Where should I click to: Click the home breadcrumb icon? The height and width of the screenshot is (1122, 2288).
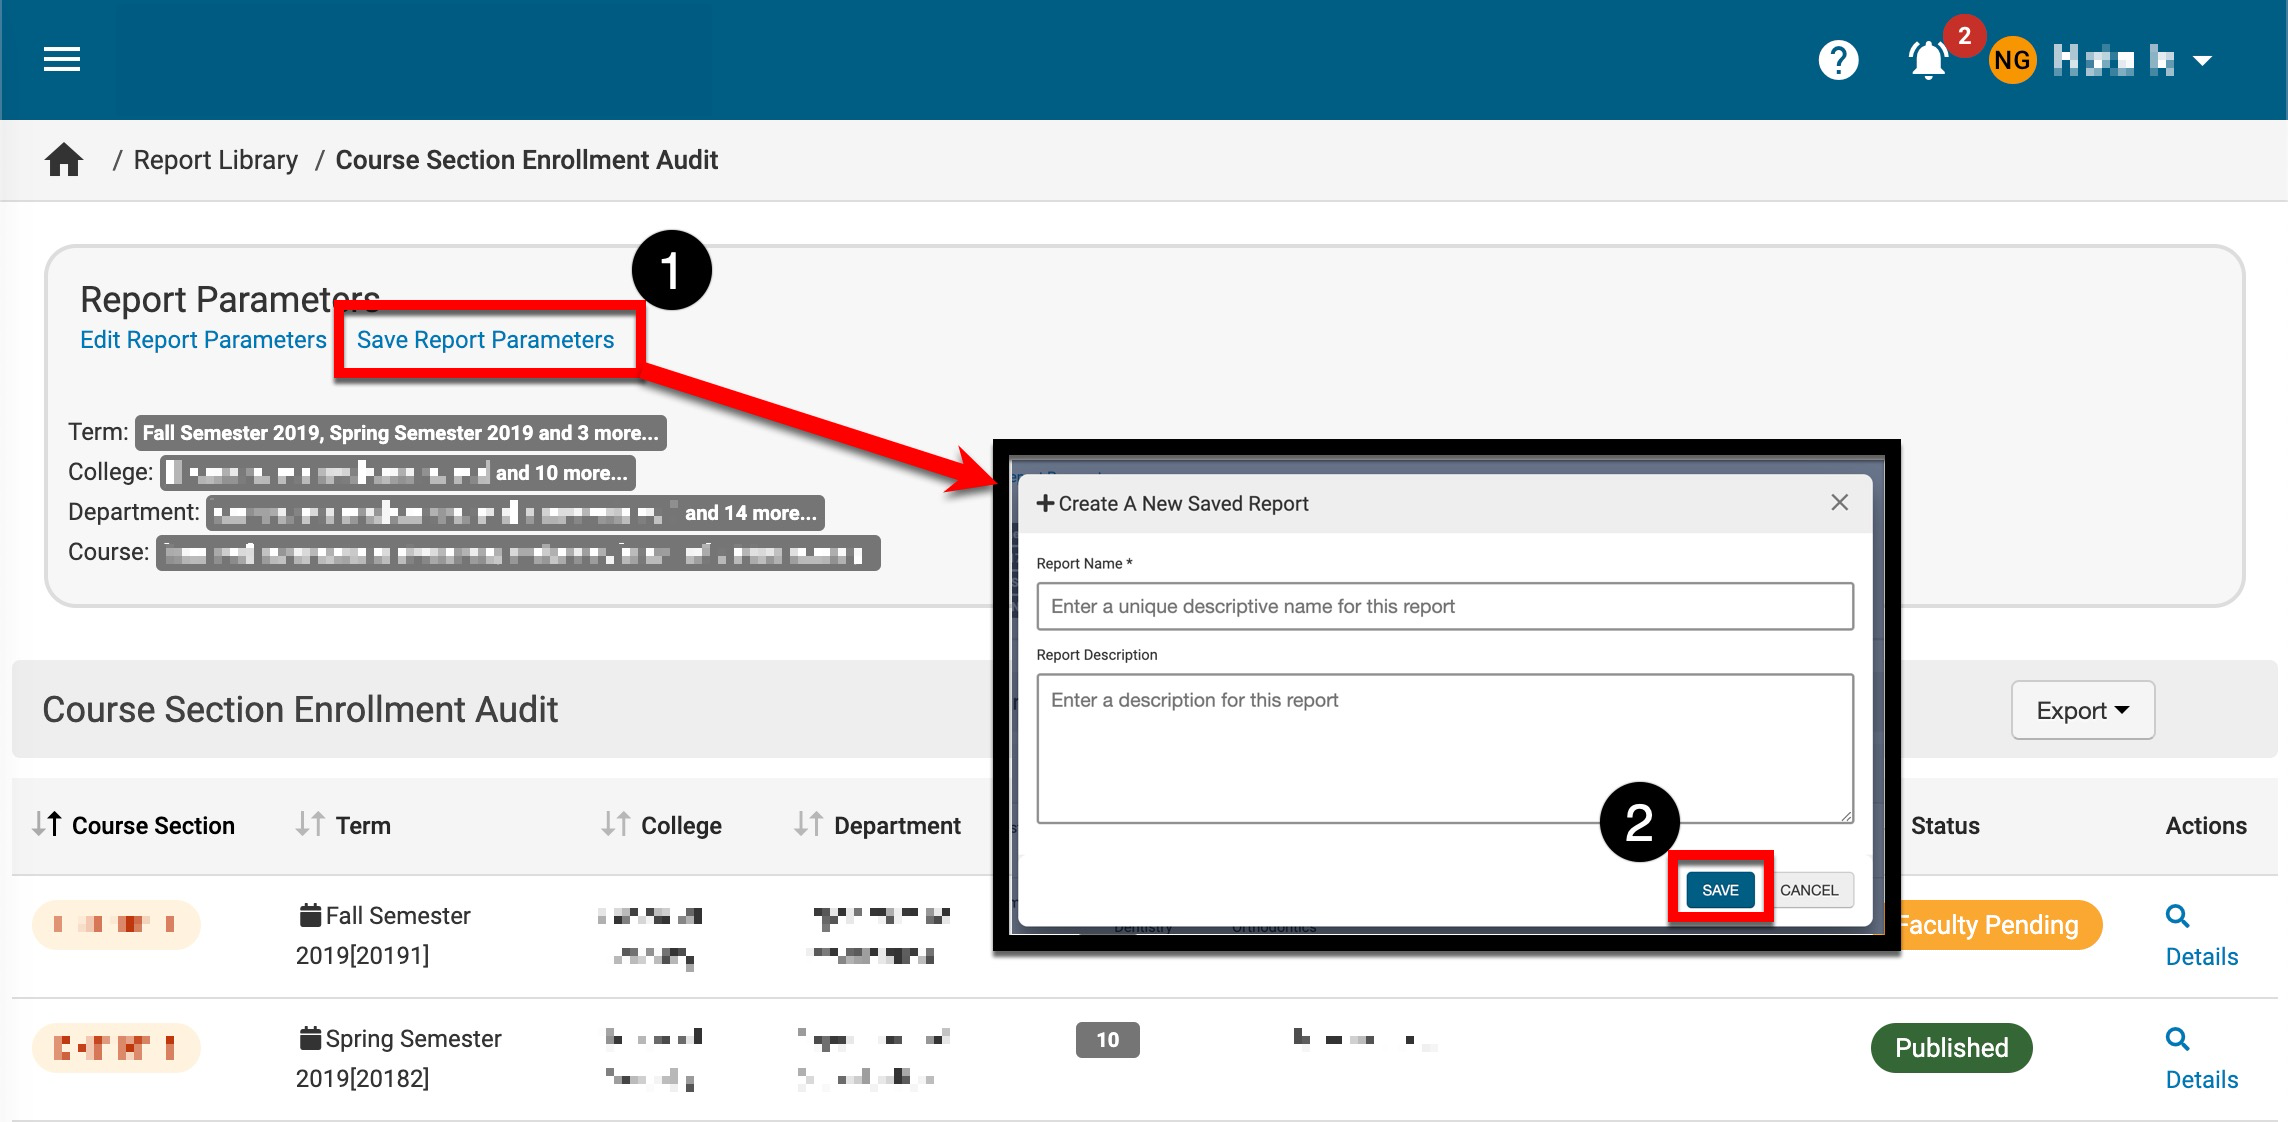64,160
